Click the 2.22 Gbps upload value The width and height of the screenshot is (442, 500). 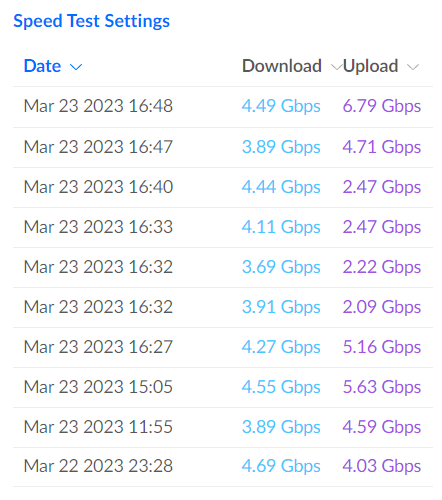coord(382,267)
